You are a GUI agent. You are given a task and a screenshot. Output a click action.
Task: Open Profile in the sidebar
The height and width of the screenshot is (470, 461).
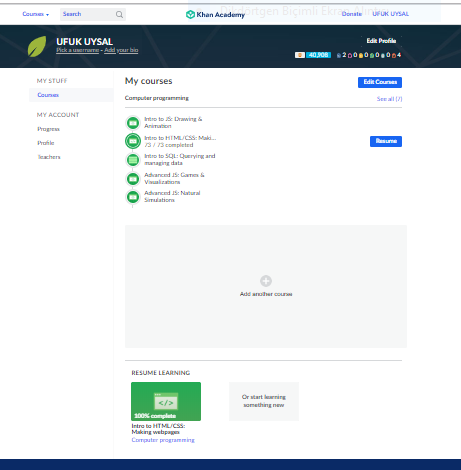(x=46, y=143)
